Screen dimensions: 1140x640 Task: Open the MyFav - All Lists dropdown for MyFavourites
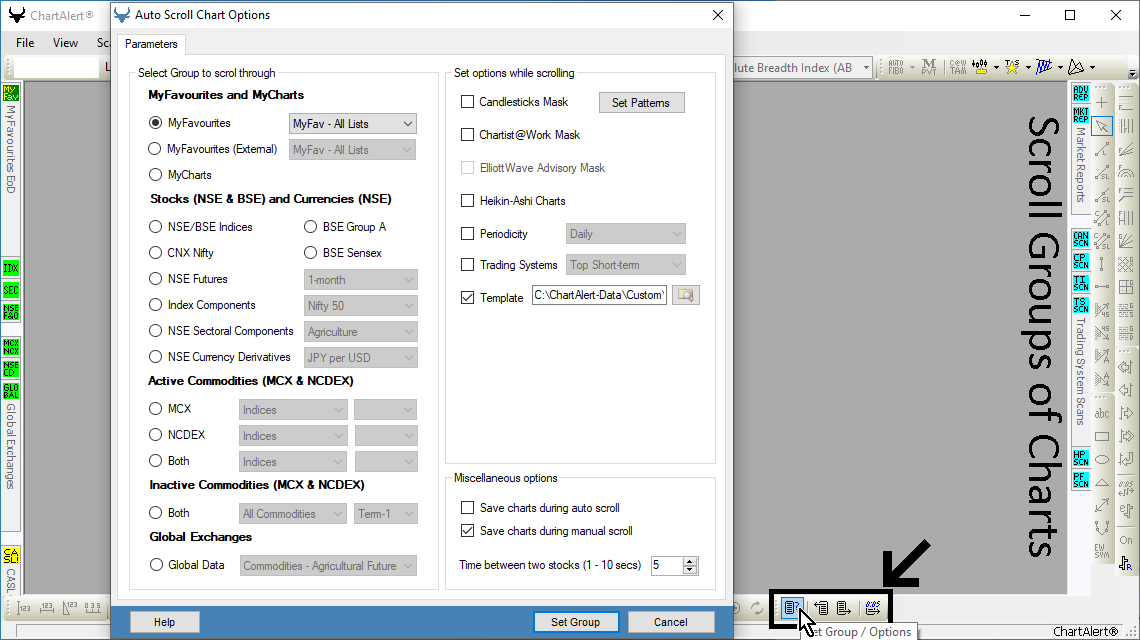pyautogui.click(x=353, y=124)
